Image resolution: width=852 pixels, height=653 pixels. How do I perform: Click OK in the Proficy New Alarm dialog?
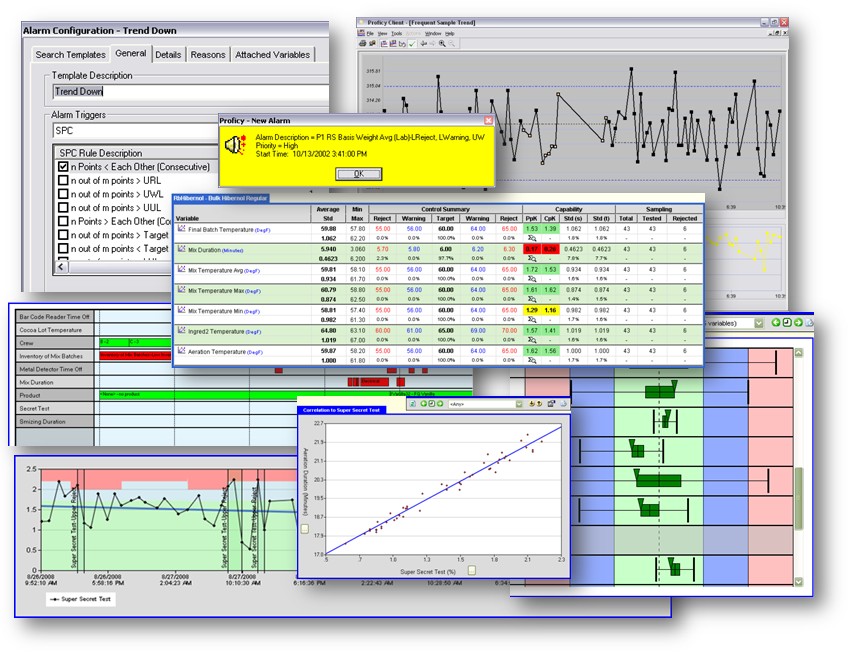(x=359, y=174)
